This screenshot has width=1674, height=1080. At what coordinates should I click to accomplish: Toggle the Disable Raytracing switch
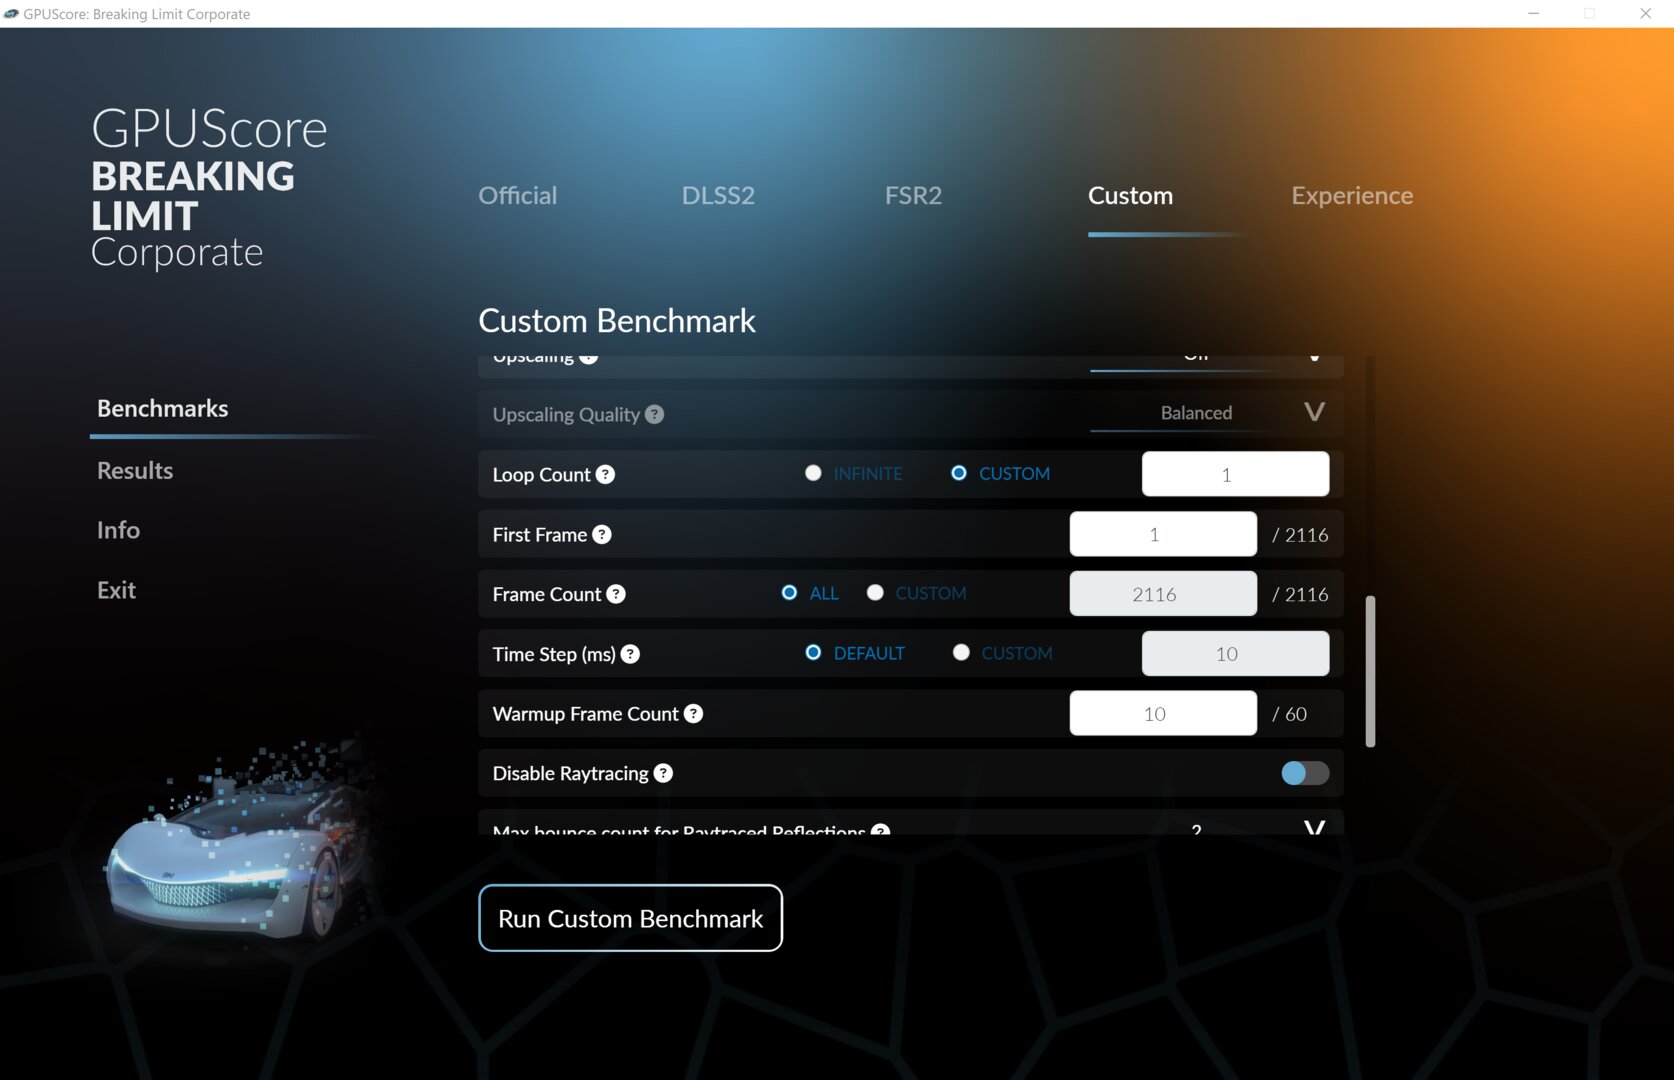click(x=1305, y=773)
